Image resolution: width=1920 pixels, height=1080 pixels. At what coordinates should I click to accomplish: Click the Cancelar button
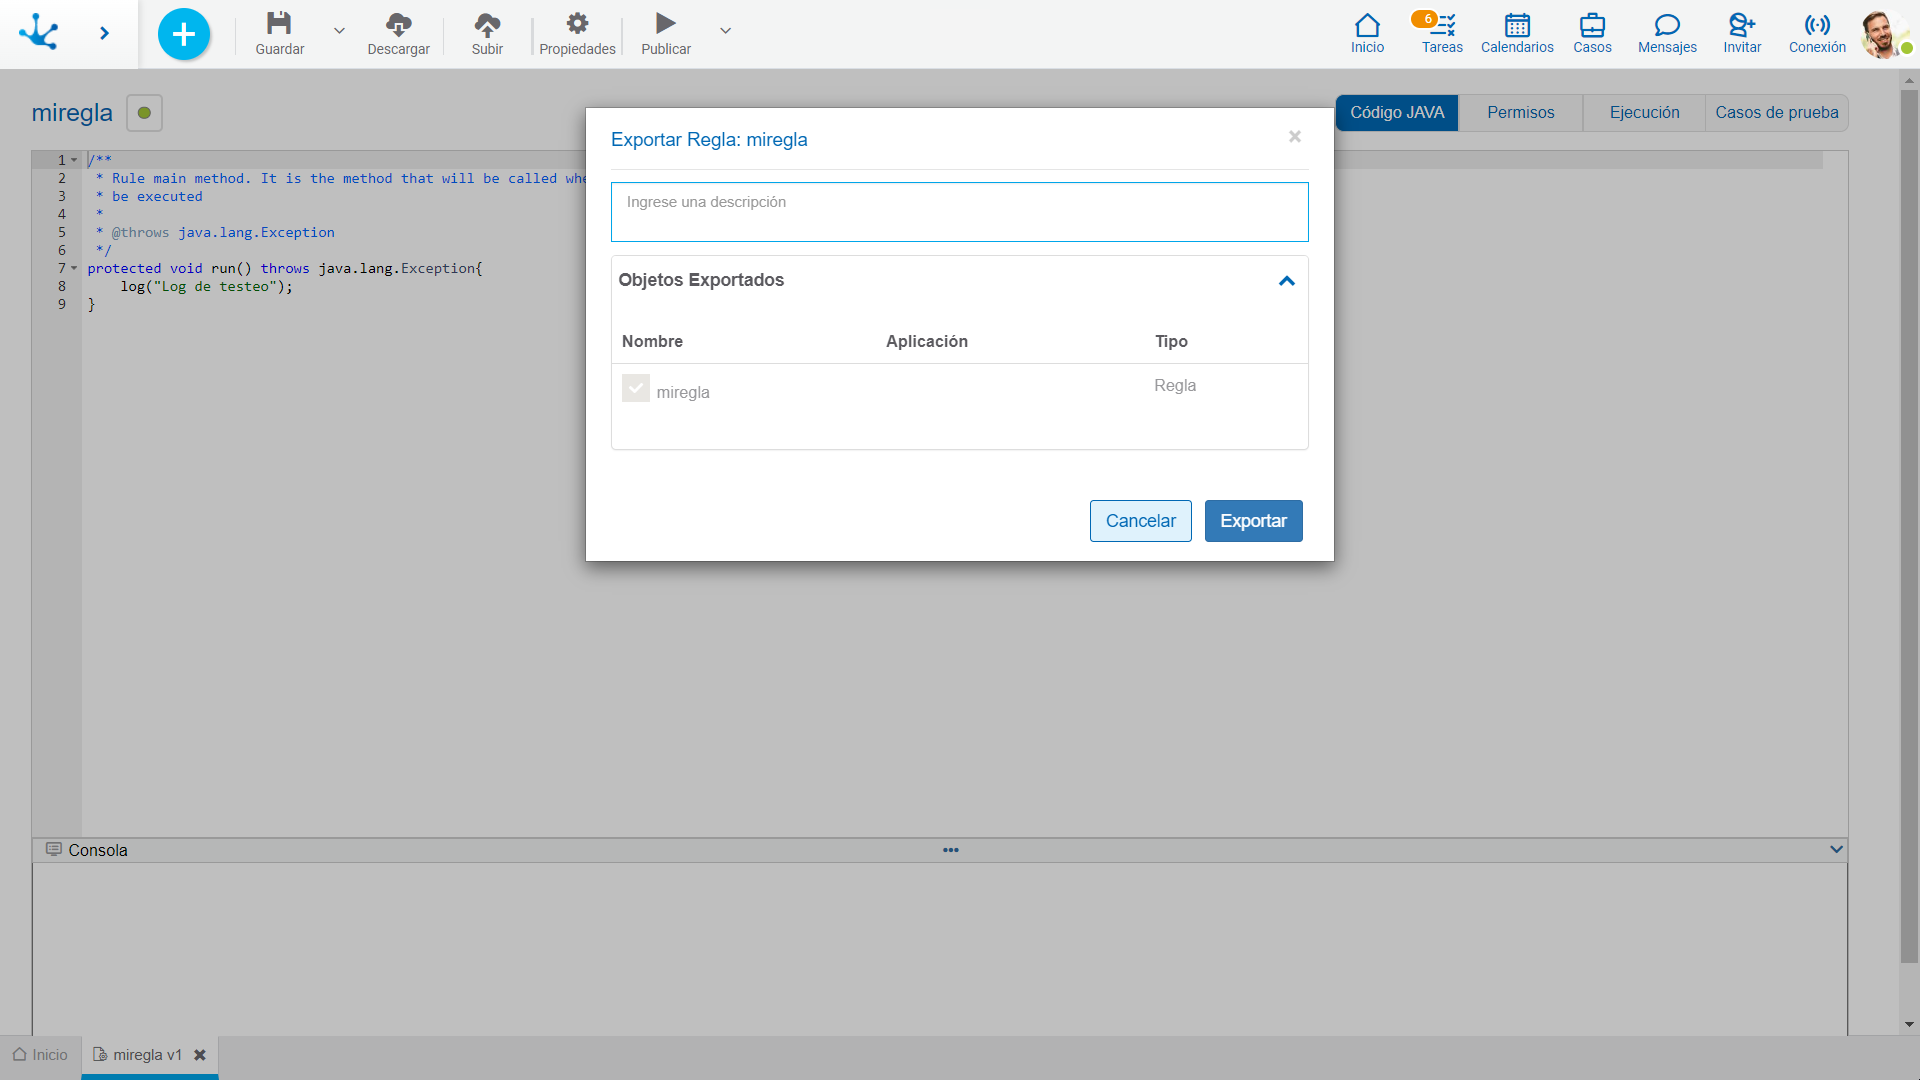(1141, 520)
